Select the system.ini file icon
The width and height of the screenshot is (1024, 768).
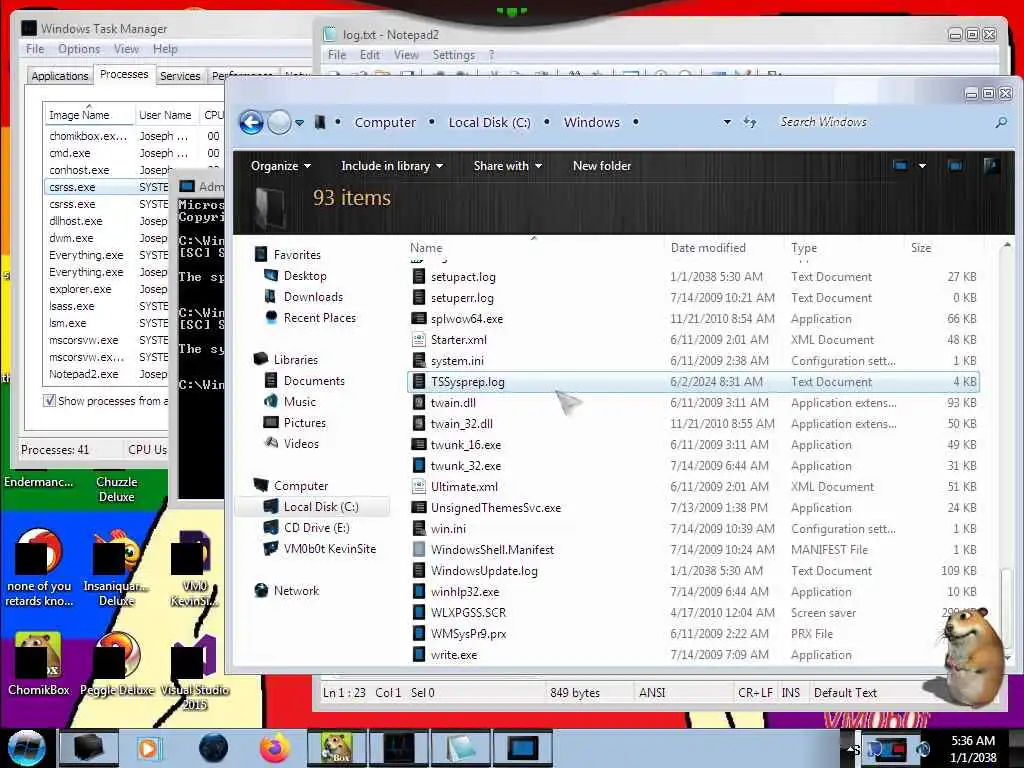[419, 360]
